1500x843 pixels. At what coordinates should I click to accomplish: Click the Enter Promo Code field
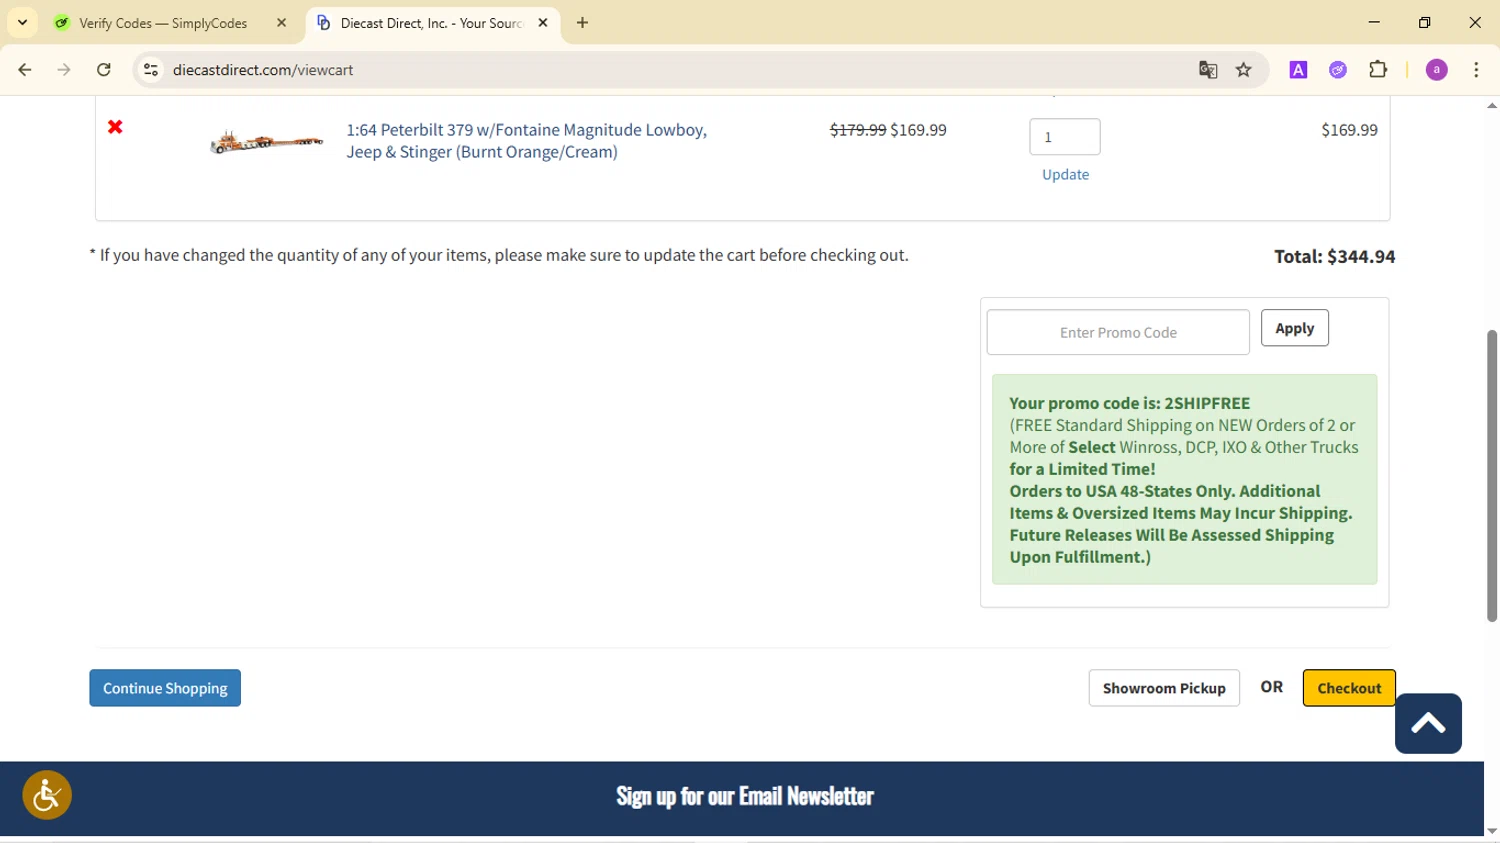pos(1118,332)
